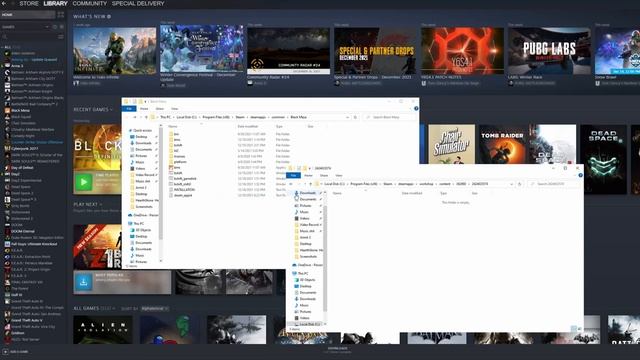This screenshot has width=640, height=360.
Task: Click Search Black Mesa field
Action: (390, 117)
